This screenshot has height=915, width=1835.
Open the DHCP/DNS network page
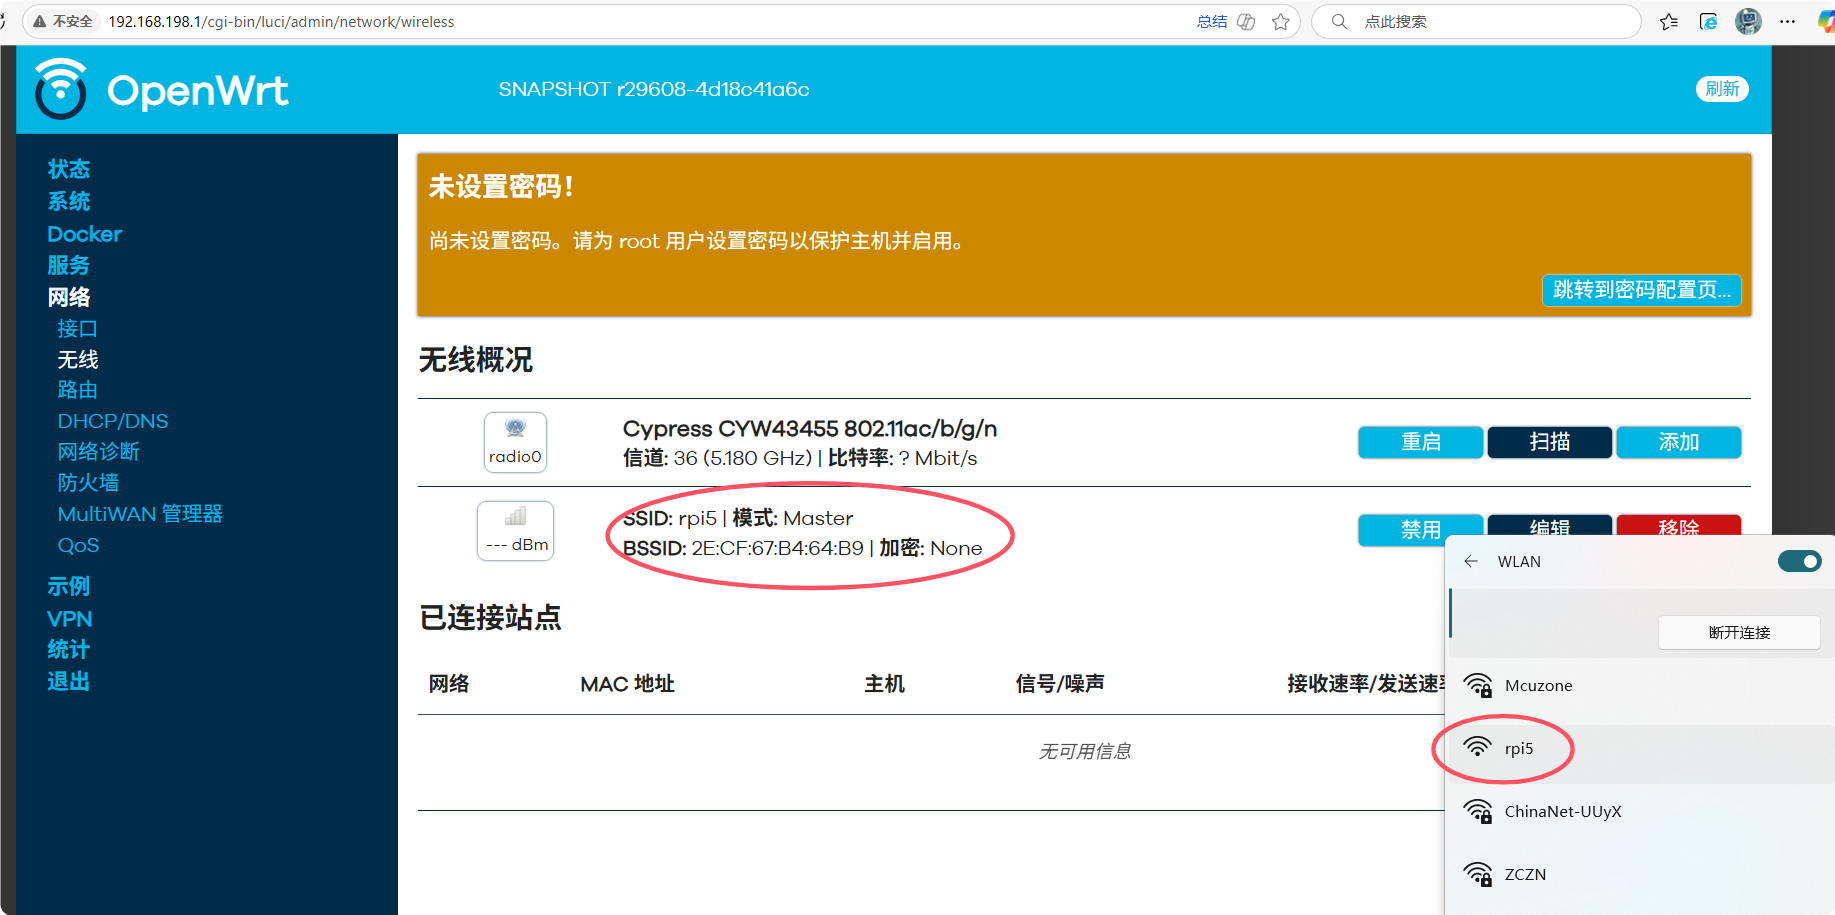[113, 421]
